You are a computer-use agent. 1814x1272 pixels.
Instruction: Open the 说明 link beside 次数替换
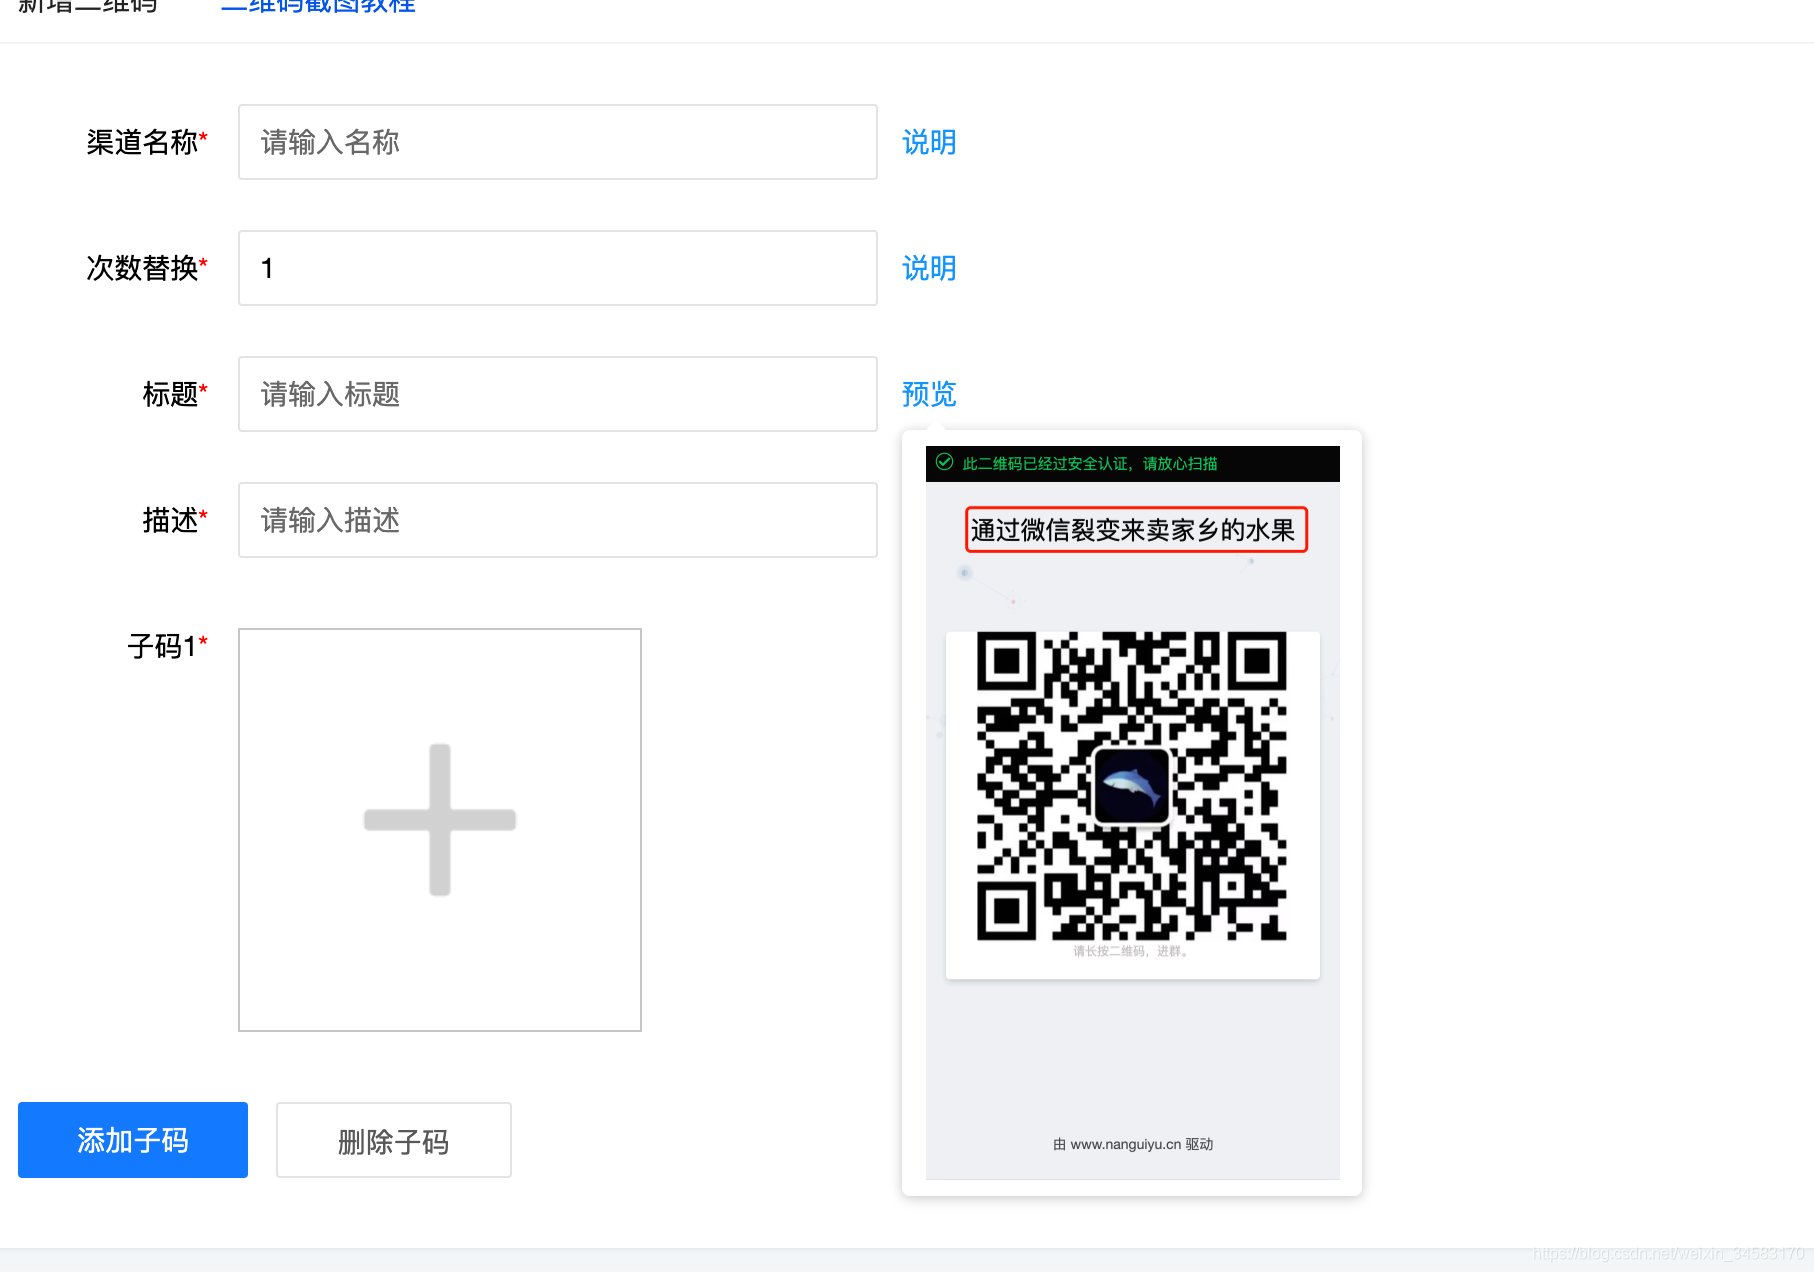tap(929, 268)
